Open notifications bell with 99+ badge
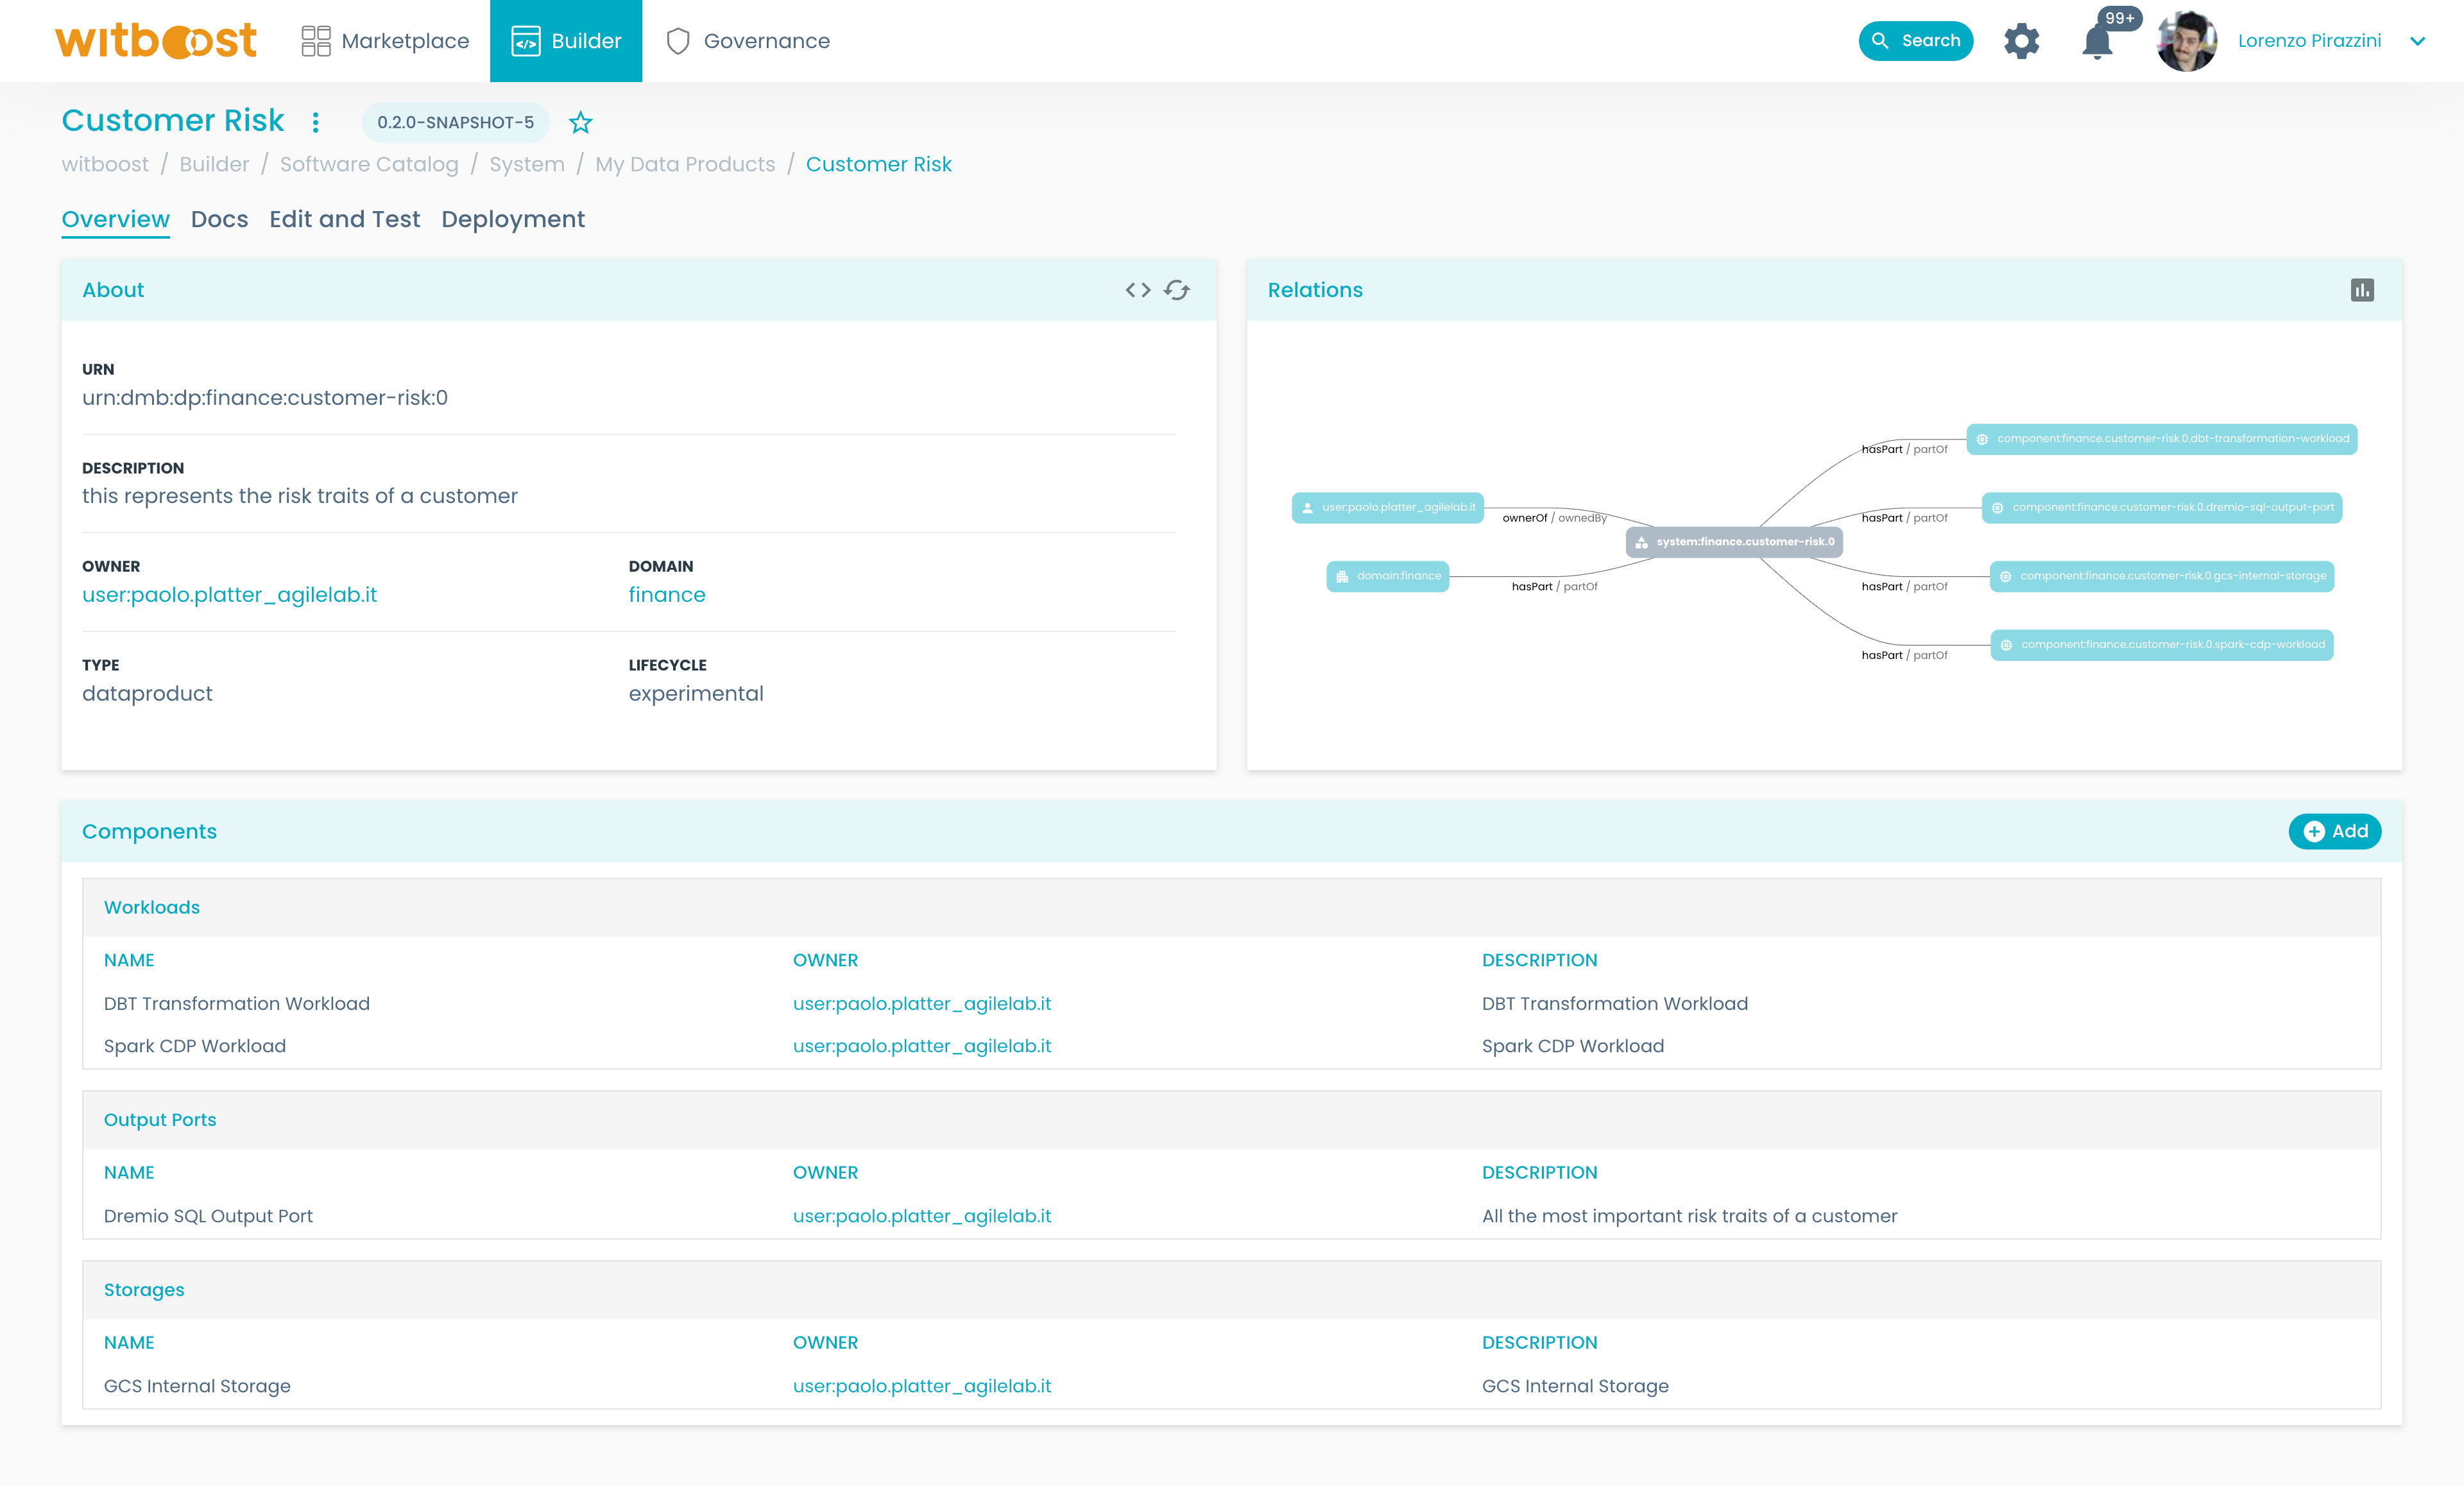This screenshot has height=1486, width=2464. pos(2097,42)
